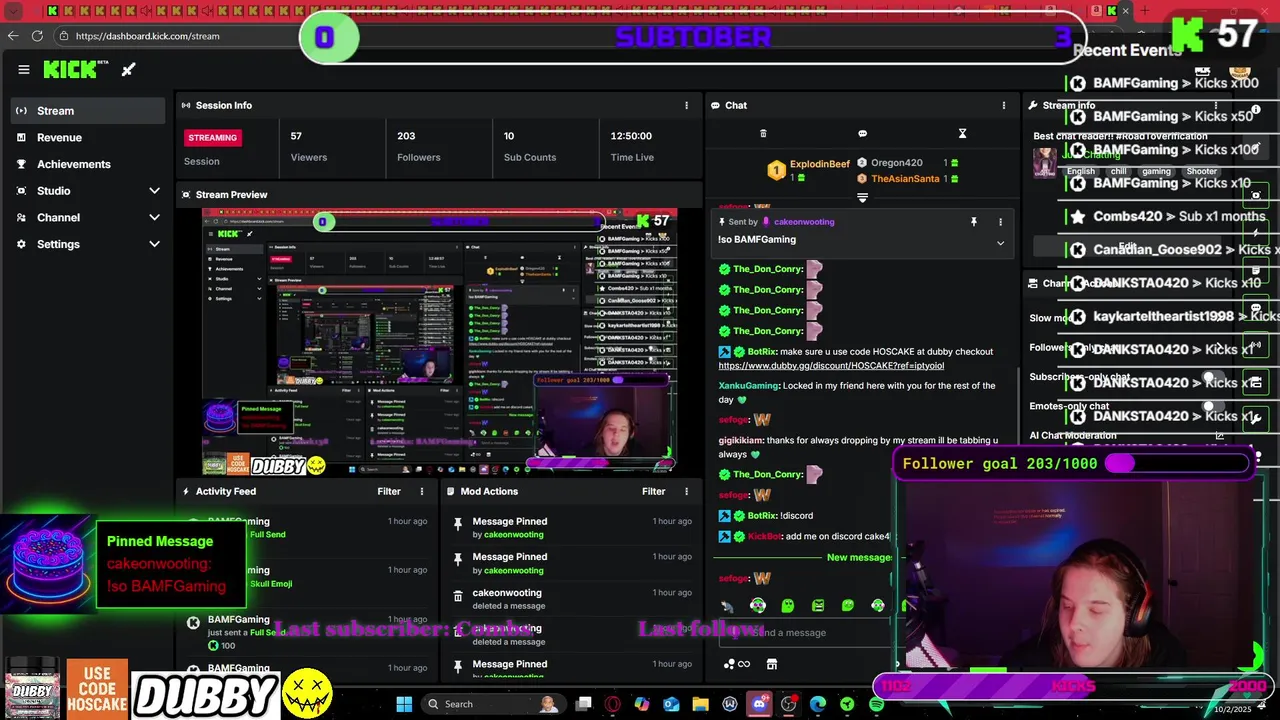Open Chat panel three-dot menu
1280x720 pixels.
(x=1004, y=105)
